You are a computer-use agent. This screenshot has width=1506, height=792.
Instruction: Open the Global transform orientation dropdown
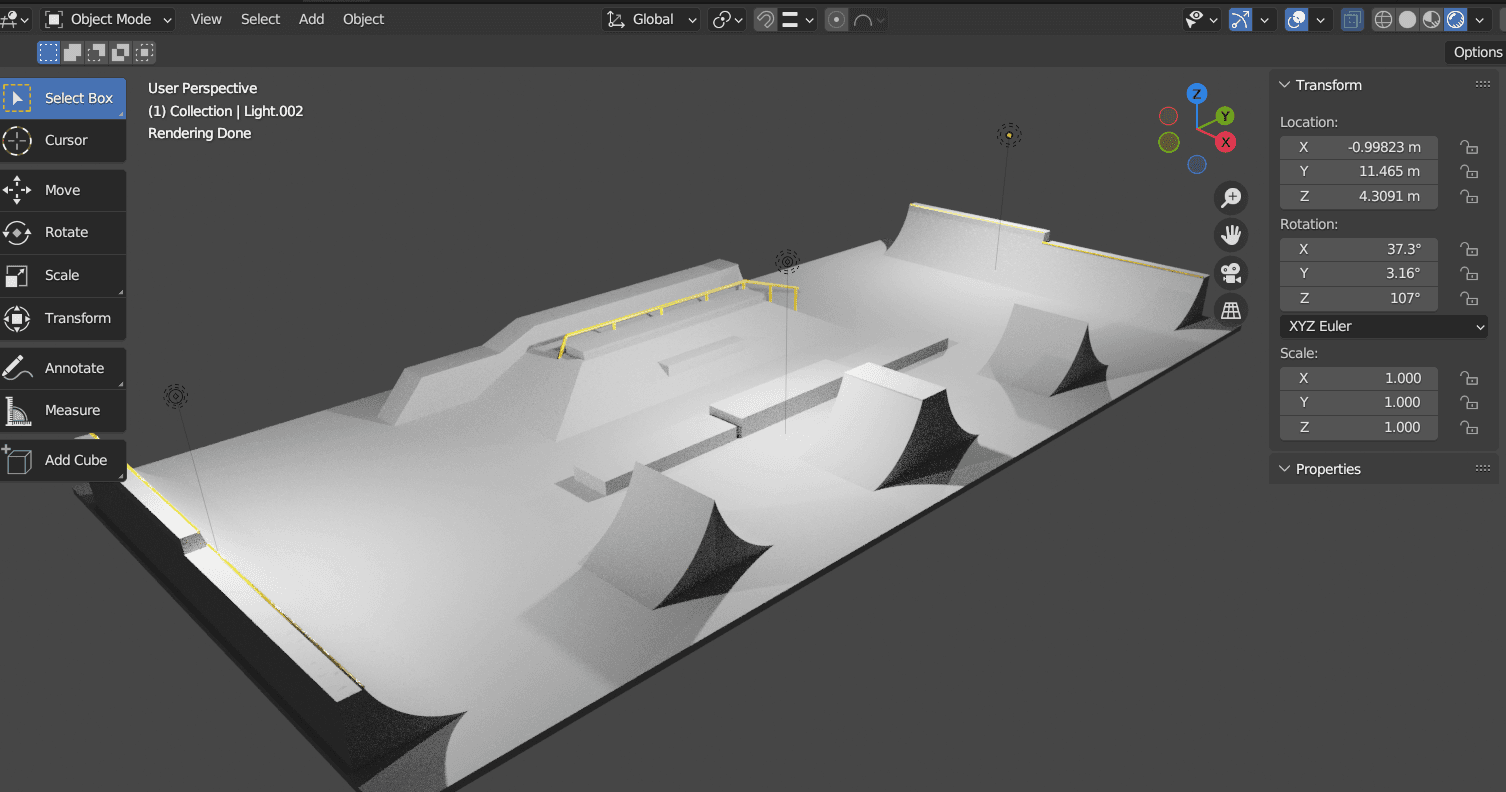650,19
